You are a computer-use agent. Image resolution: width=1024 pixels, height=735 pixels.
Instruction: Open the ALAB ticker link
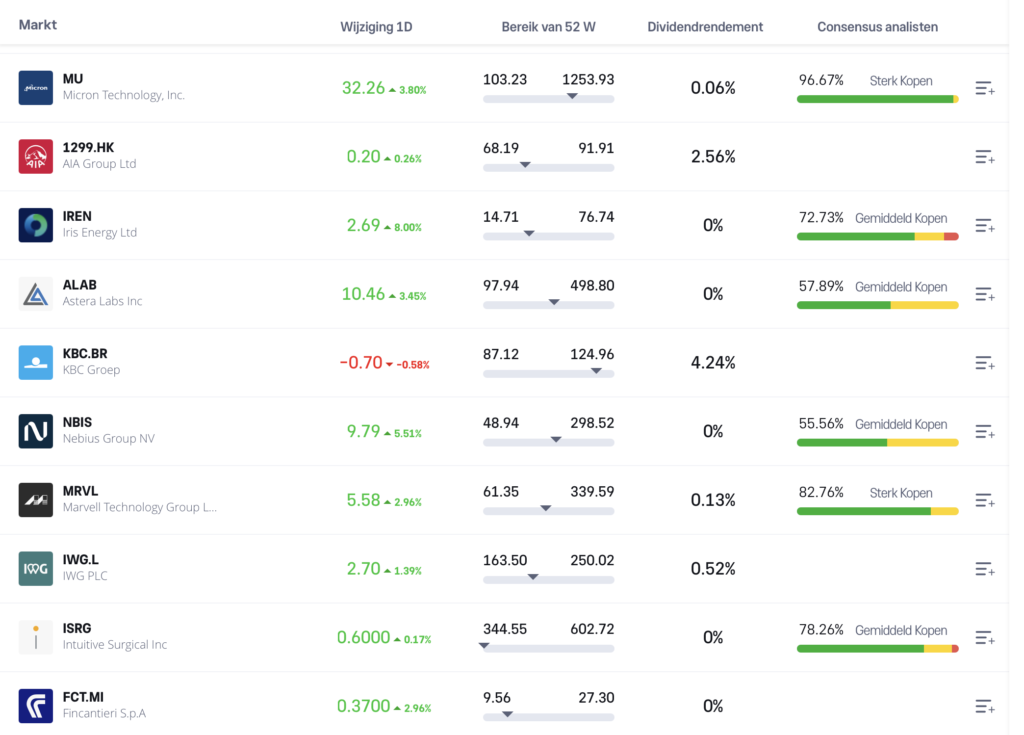tap(80, 285)
